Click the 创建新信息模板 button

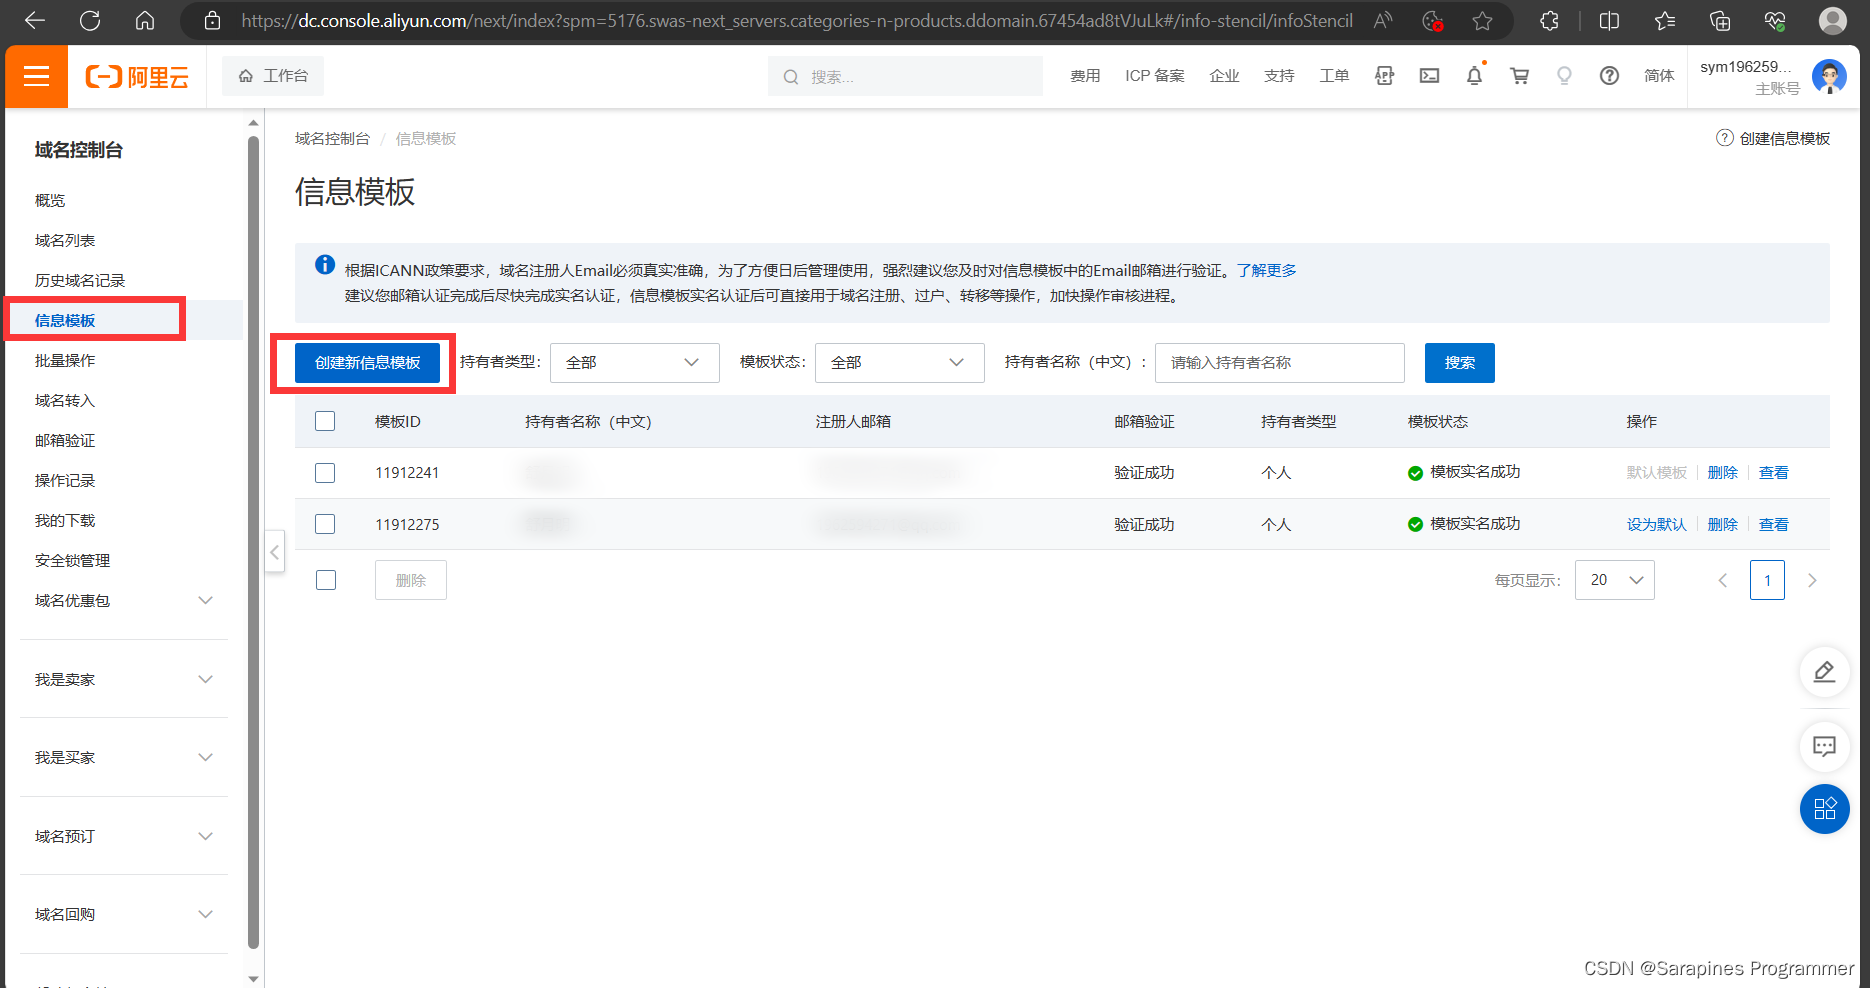click(367, 363)
